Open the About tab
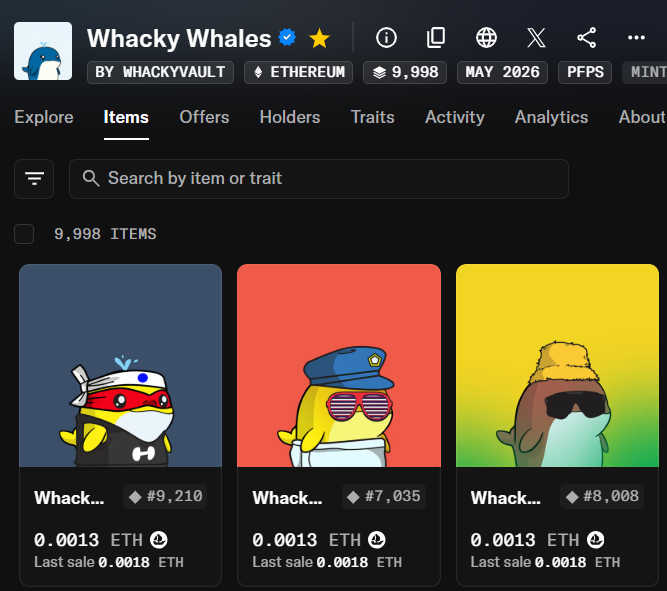The width and height of the screenshot is (667, 591). point(641,117)
